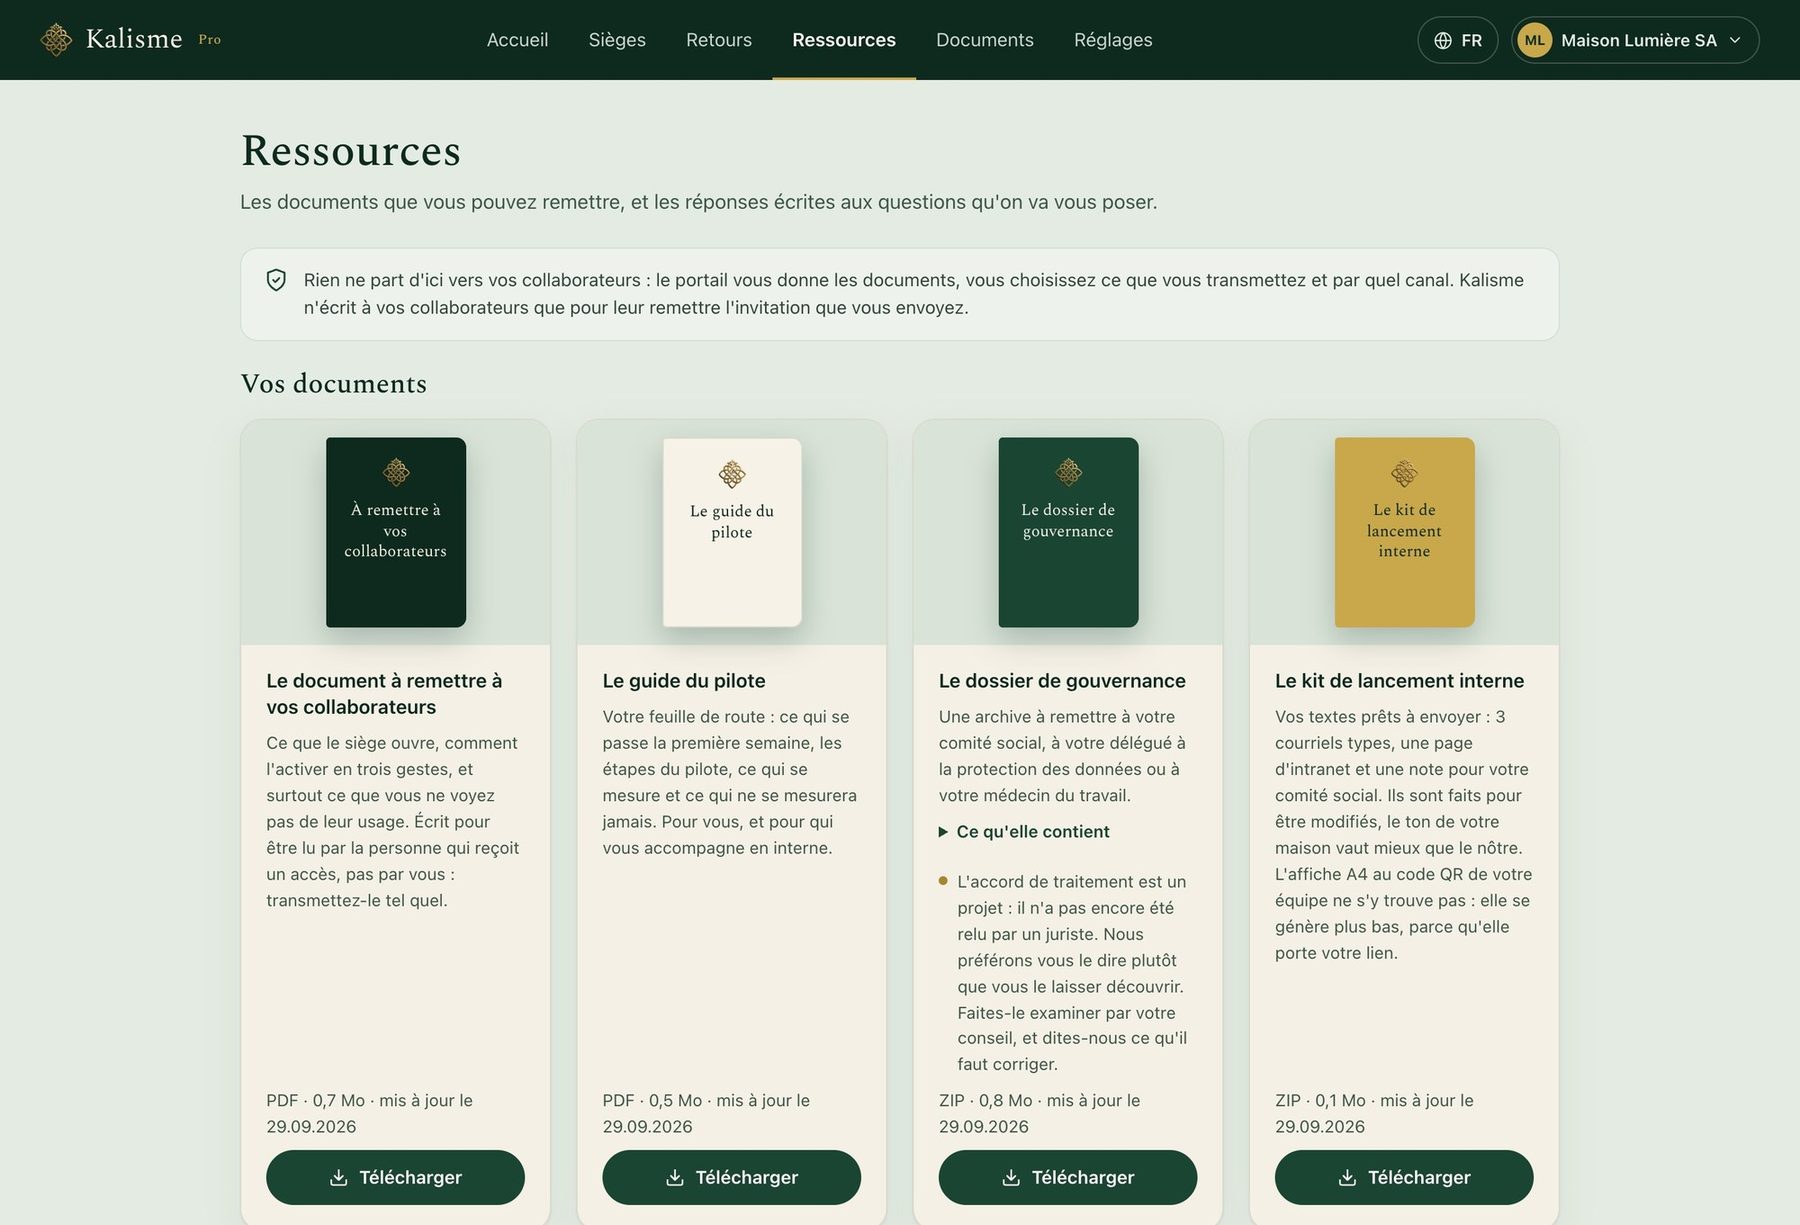
Task: Select the Ressources tab
Action: 844,40
